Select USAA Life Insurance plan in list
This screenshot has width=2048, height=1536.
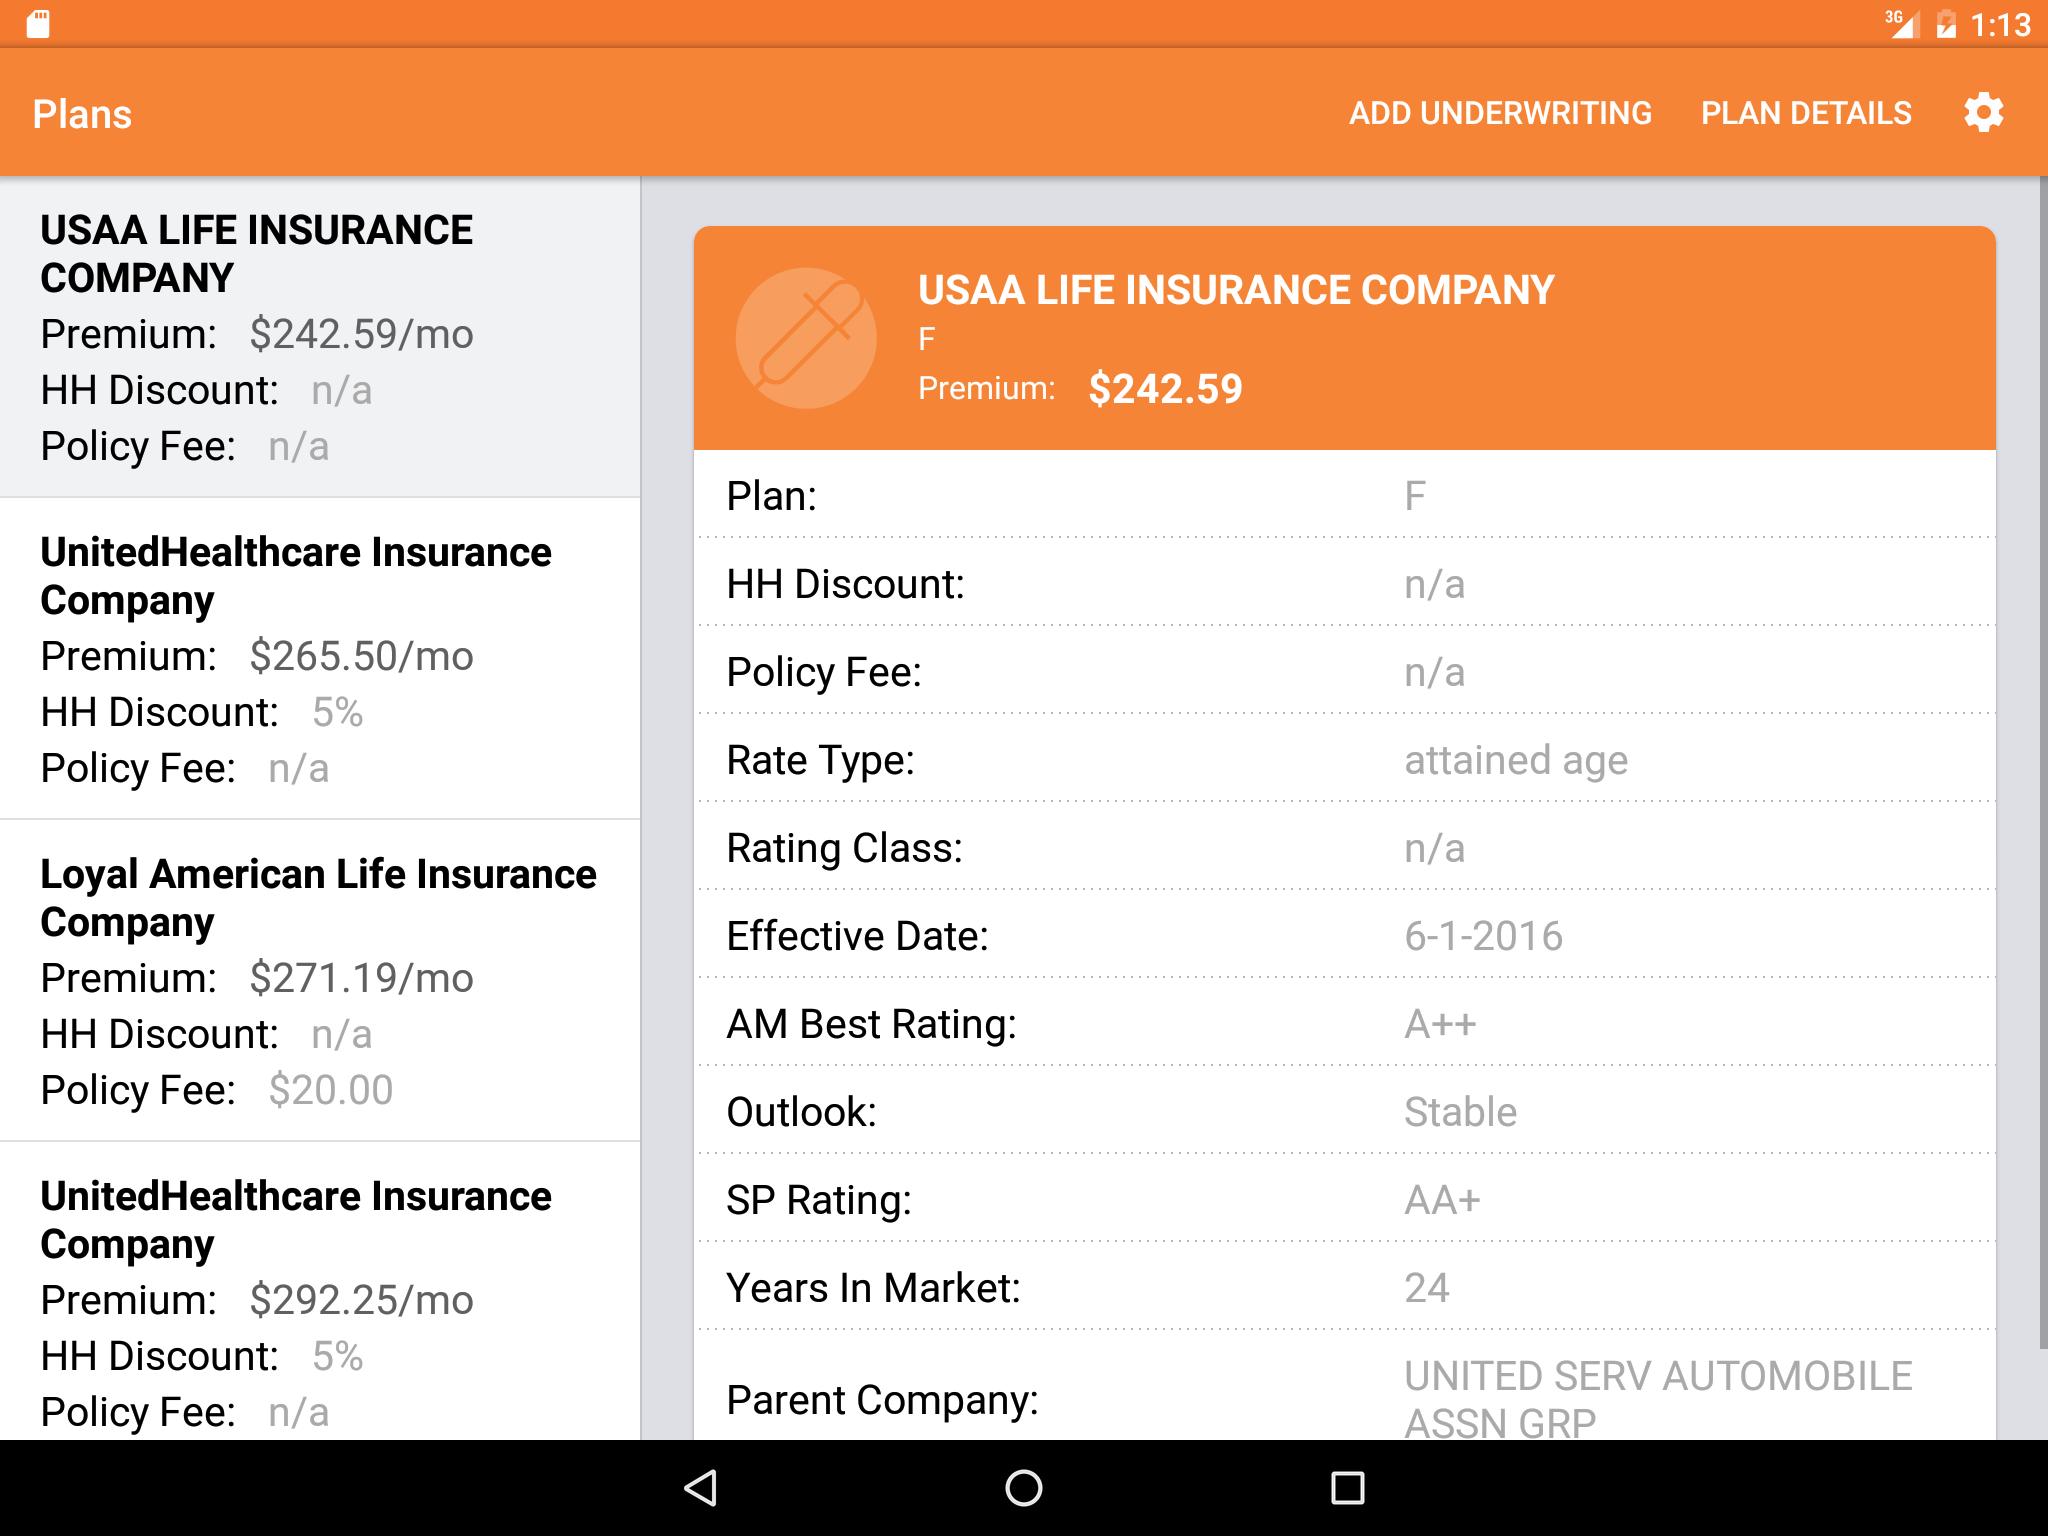[320, 337]
